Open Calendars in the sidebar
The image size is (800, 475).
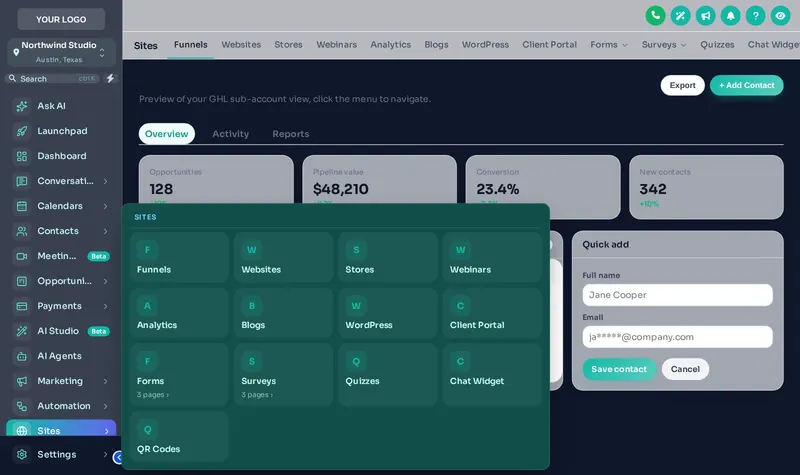[61, 206]
